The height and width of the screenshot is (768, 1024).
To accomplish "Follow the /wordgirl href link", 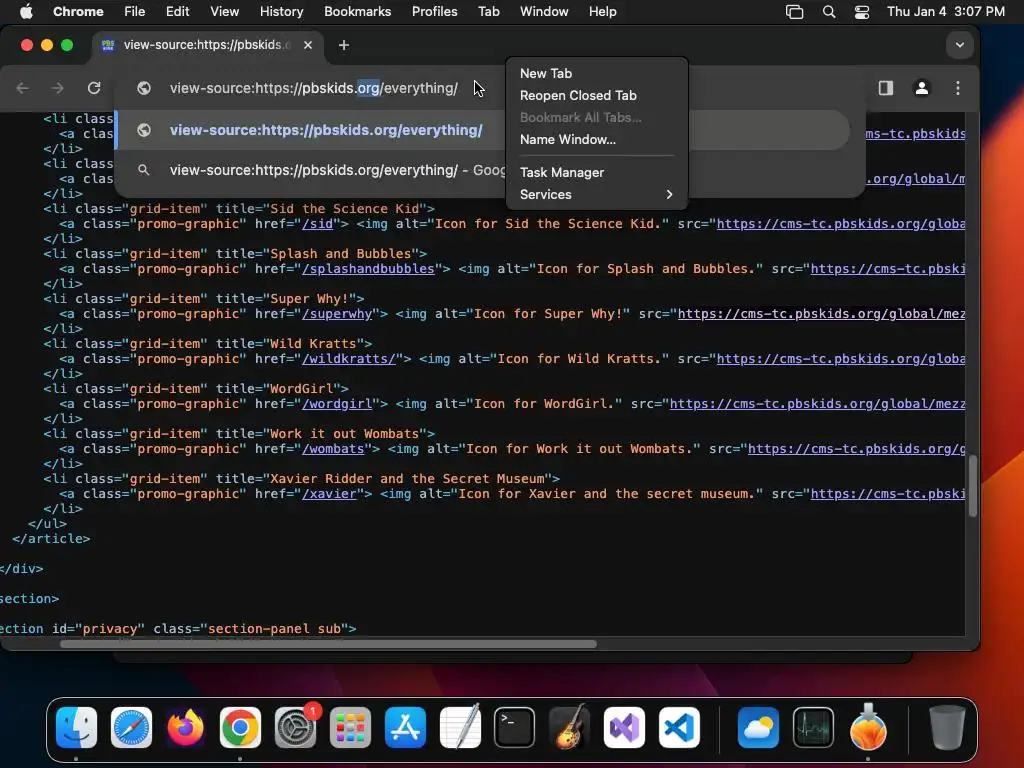I will (337, 404).
